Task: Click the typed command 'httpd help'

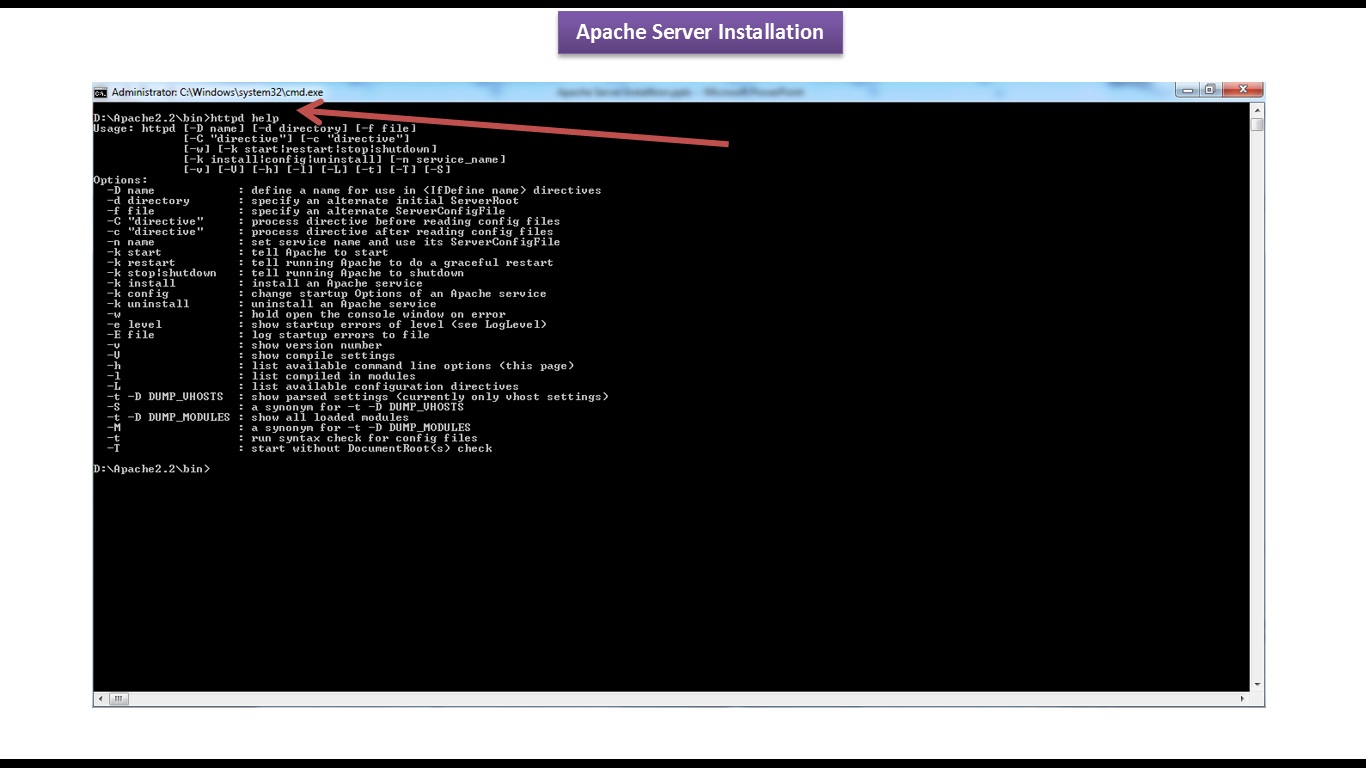Action: [x=245, y=118]
